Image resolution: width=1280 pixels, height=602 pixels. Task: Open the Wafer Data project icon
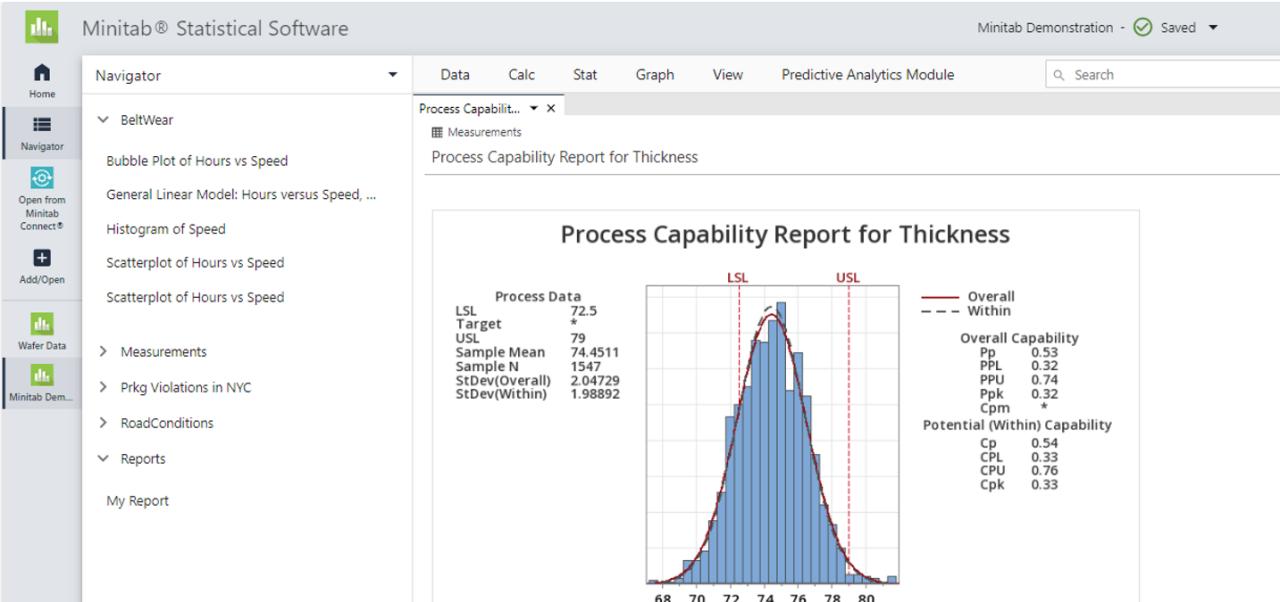[x=41, y=324]
